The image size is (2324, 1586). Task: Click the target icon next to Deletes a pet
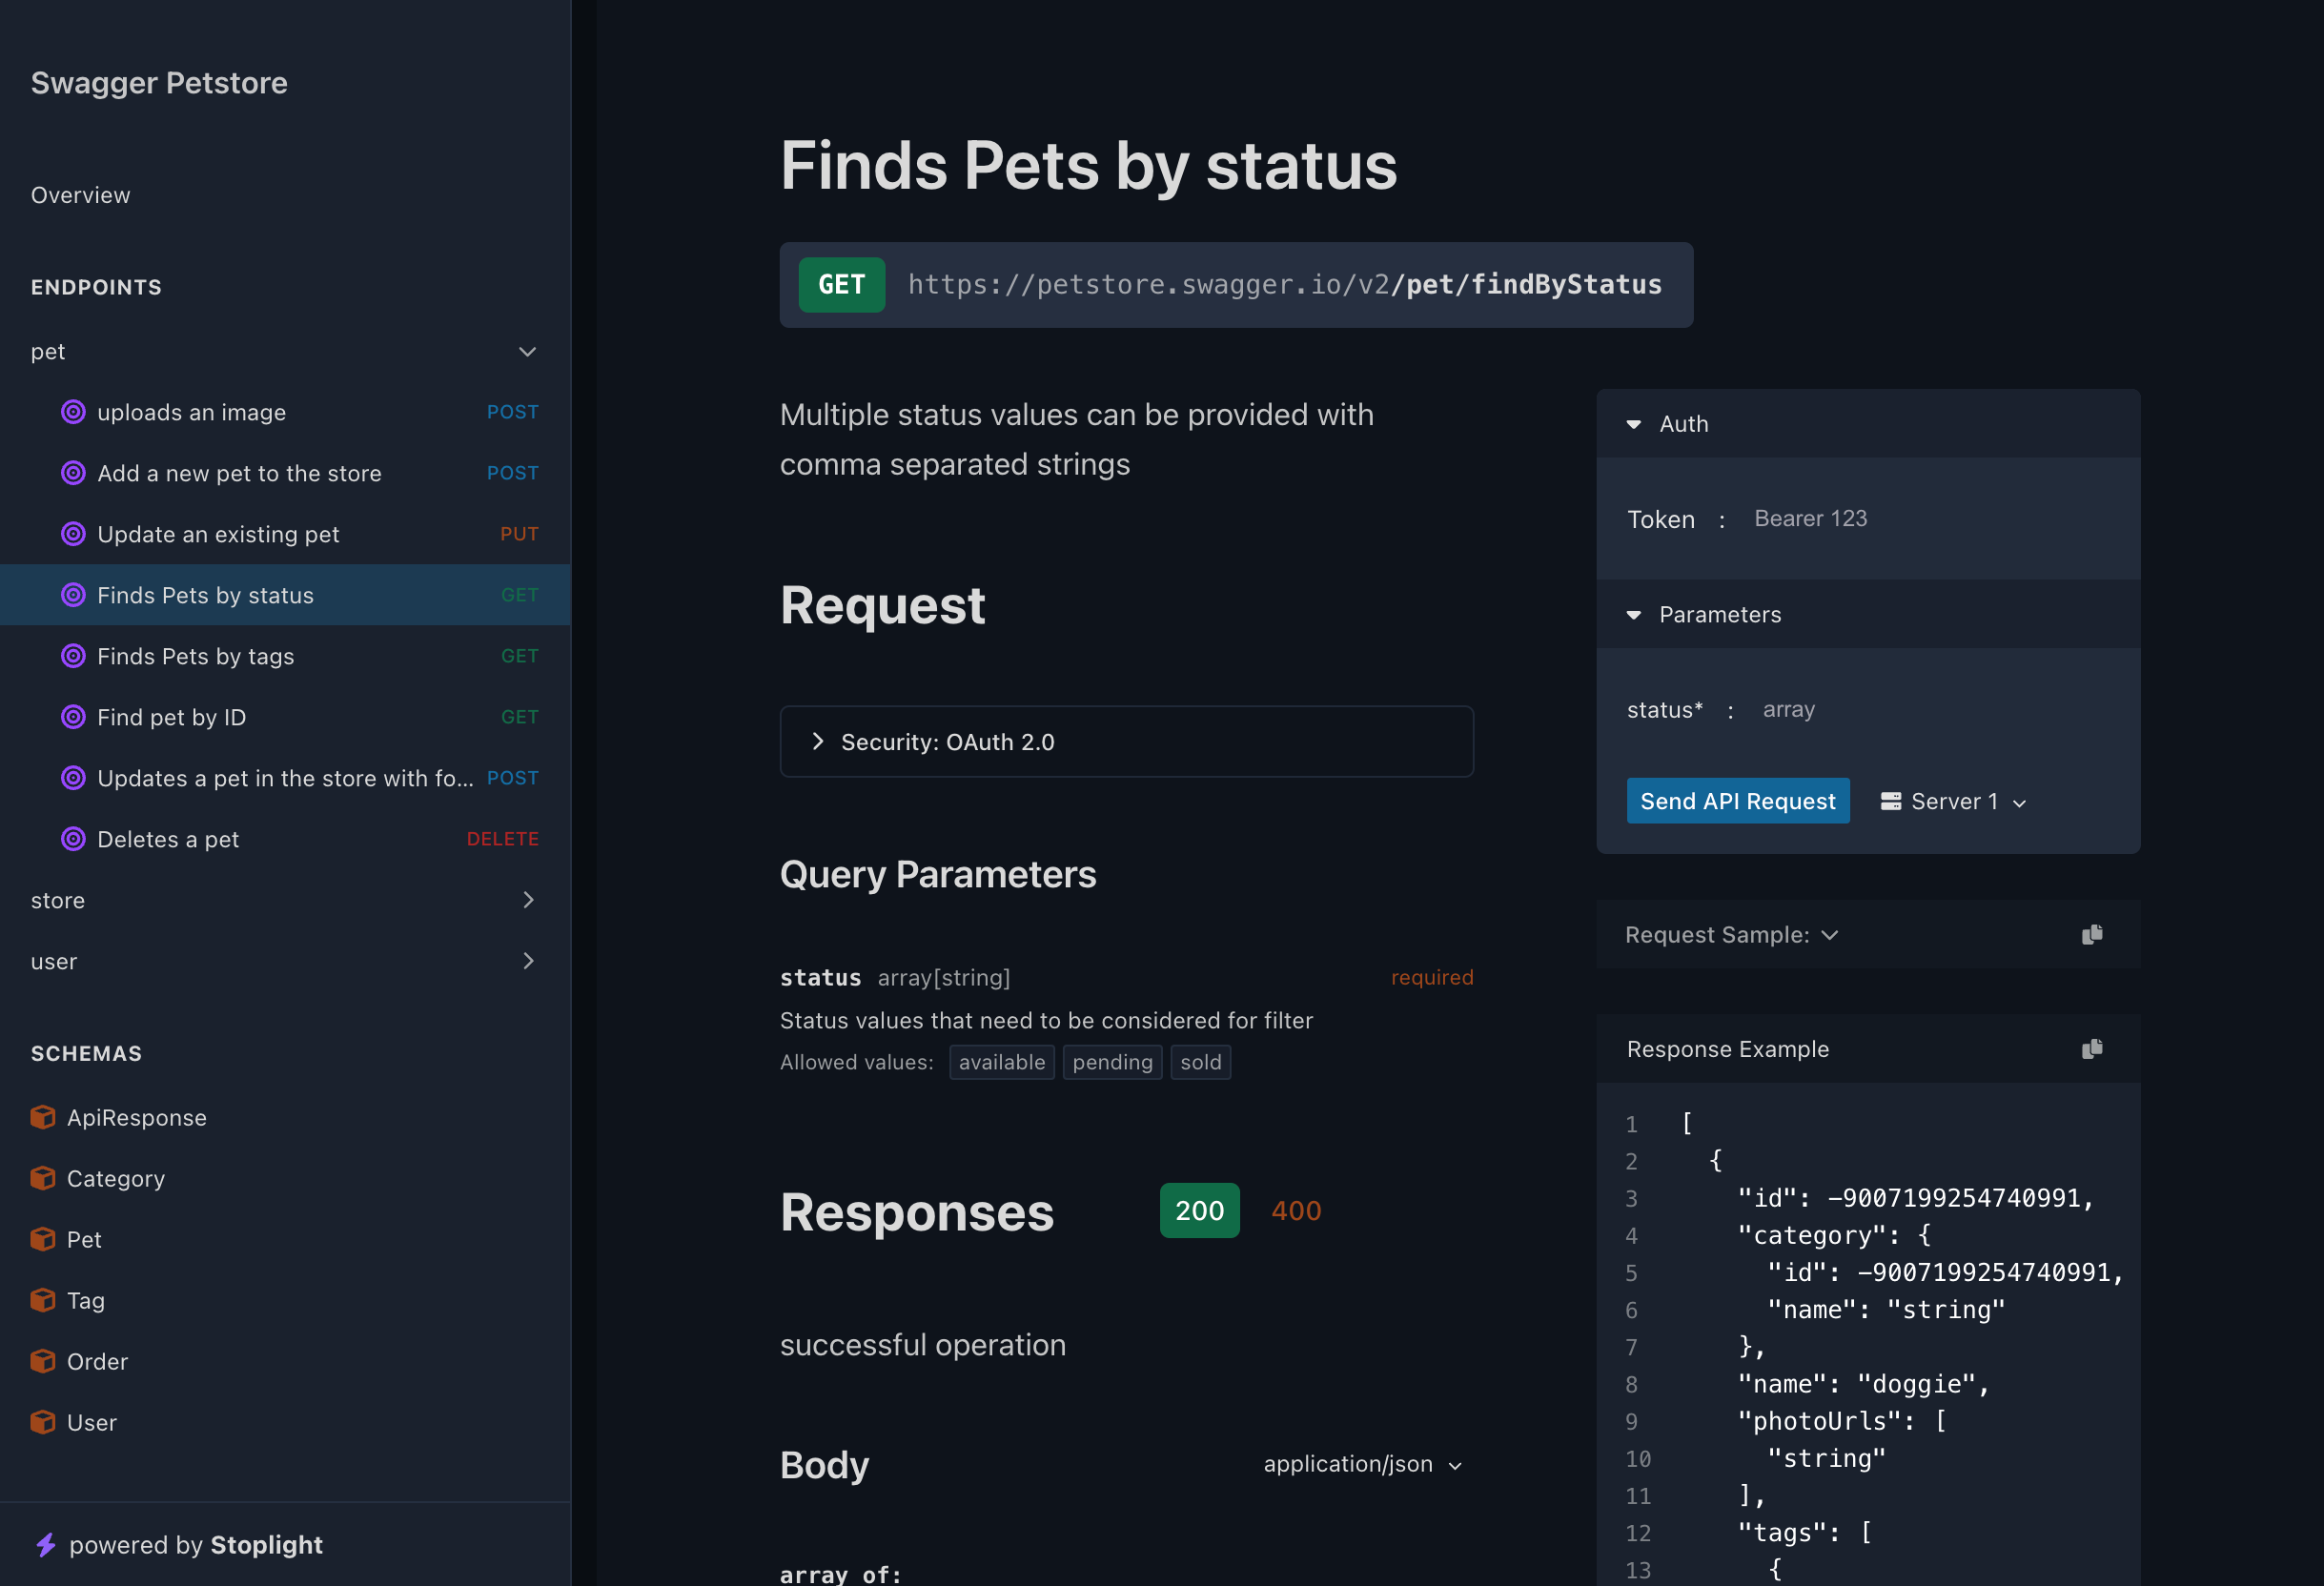[73, 839]
